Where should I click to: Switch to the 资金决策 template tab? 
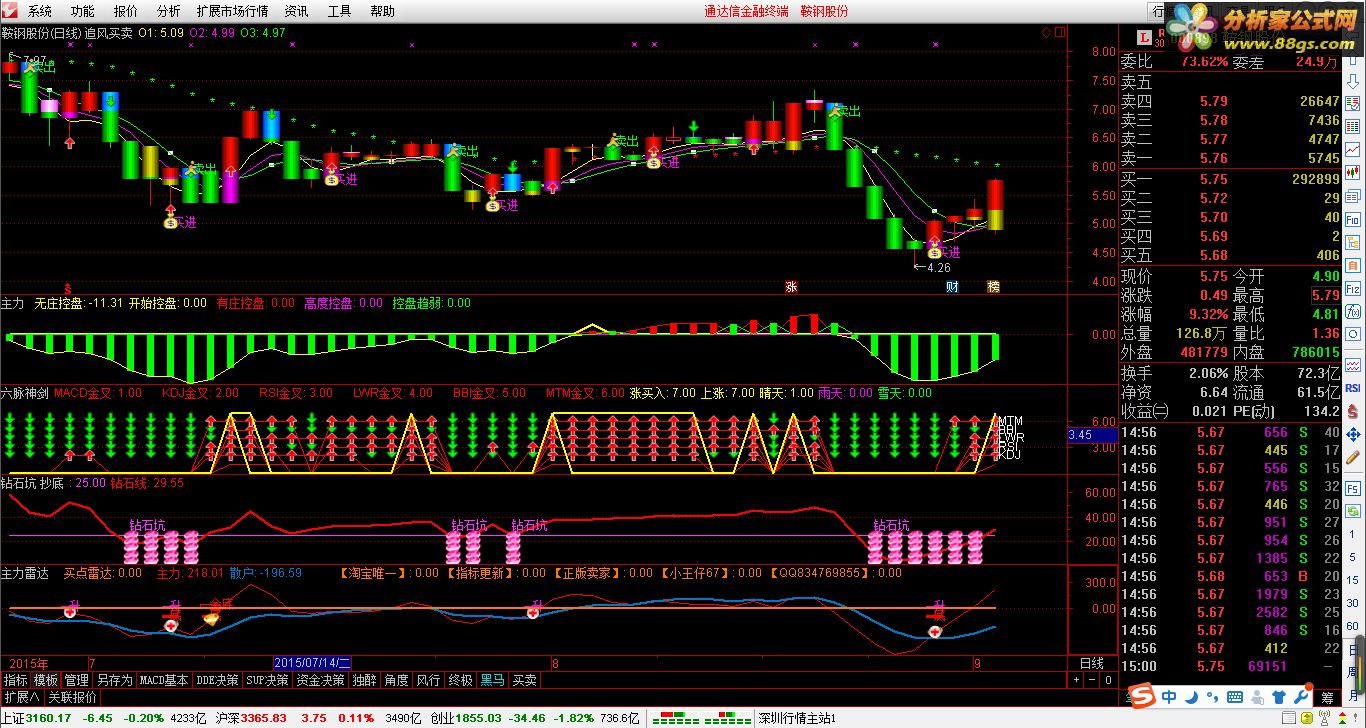pyautogui.click(x=320, y=680)
